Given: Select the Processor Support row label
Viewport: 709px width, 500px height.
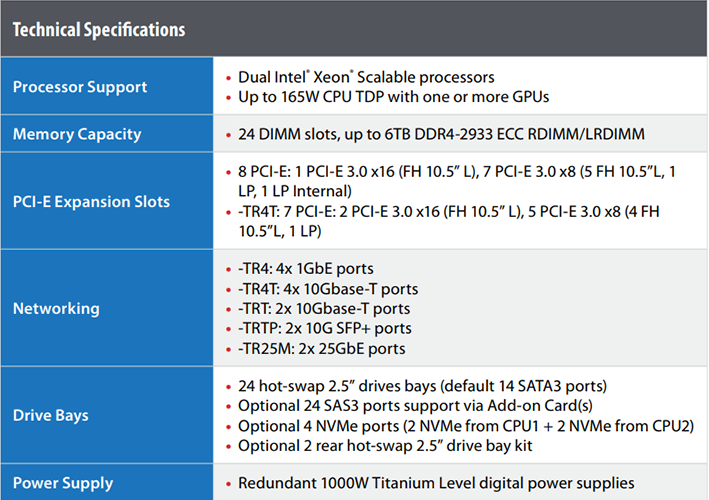Looking at the screenshot, I should [80, 86].
